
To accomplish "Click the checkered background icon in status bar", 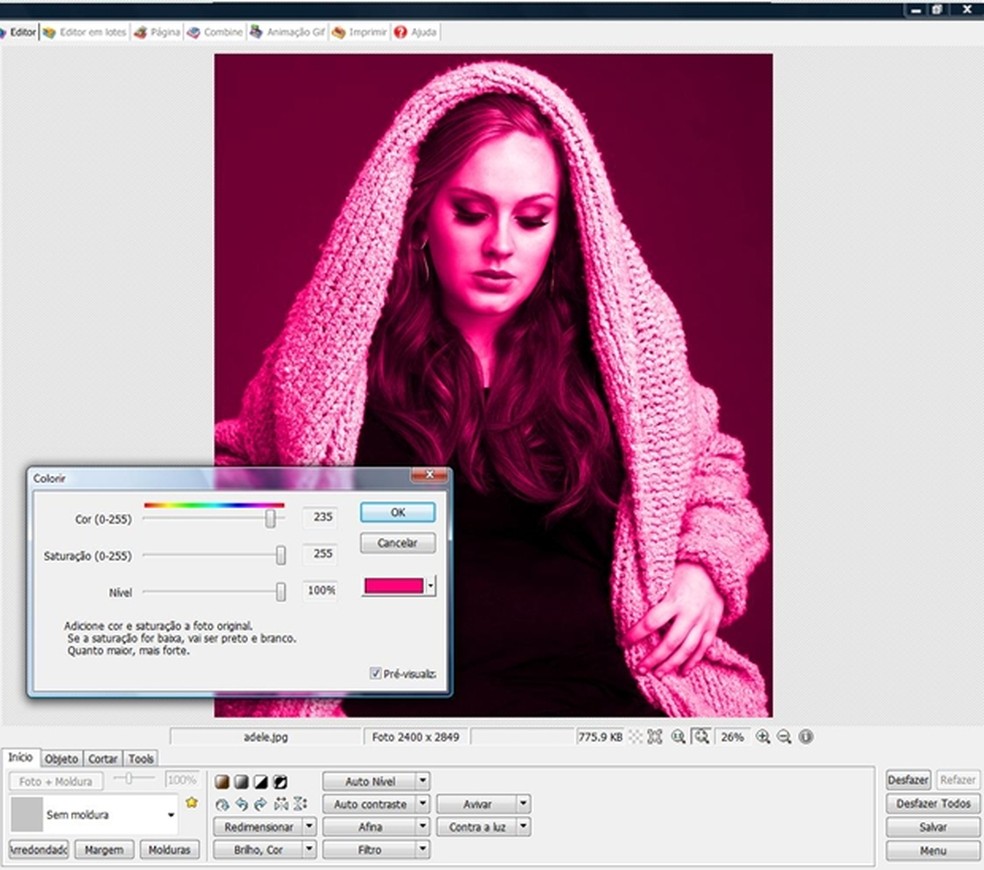I will 635,737.
